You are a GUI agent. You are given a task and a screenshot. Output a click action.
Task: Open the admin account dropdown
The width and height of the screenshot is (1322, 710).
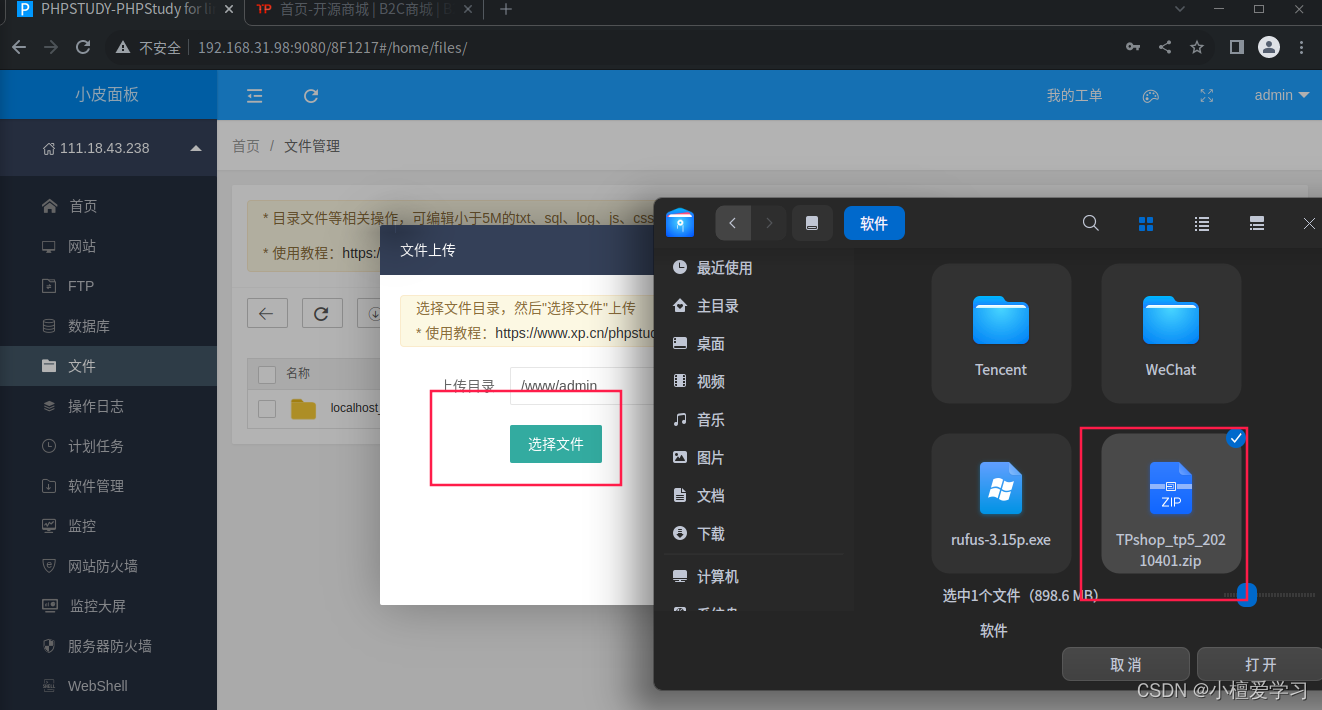point(1281,95)
